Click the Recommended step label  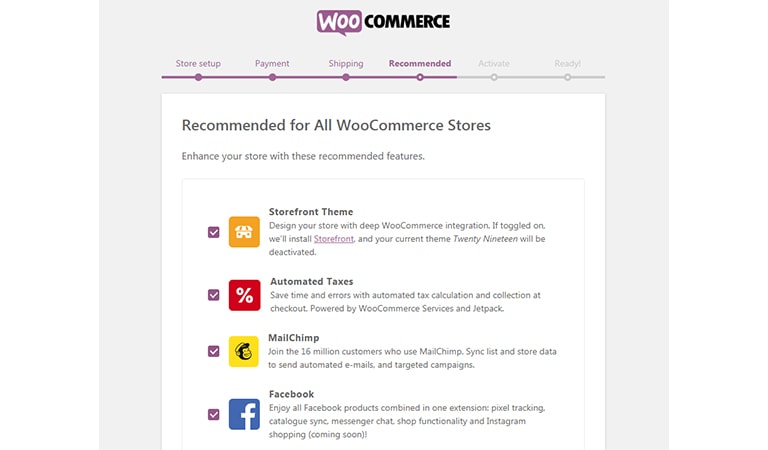[420, 63]
